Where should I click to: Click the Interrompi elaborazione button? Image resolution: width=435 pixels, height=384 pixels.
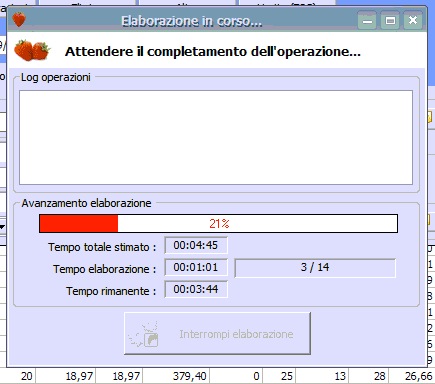coord(217,333)
